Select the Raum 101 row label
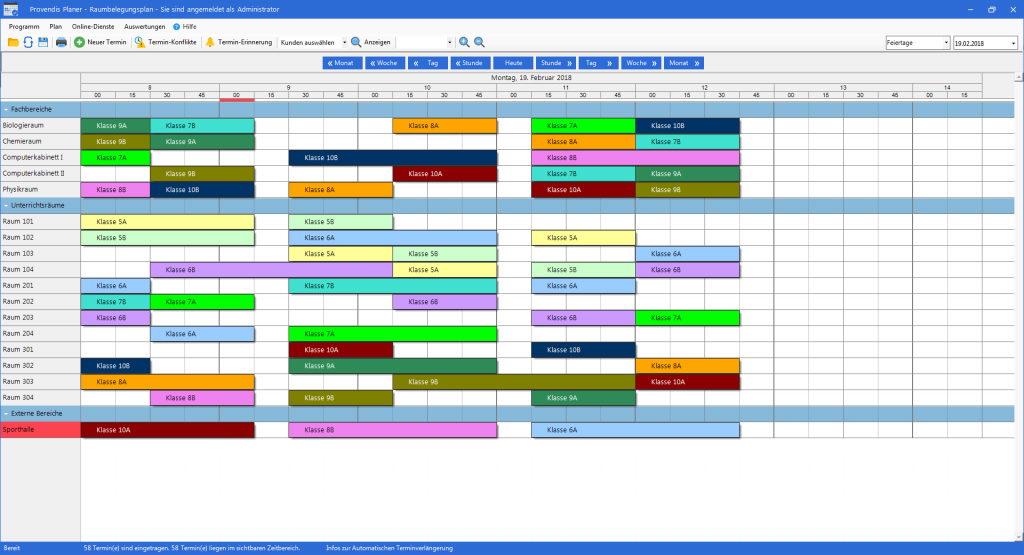This screenshot has width=1024, height=555. pos(40,221)
